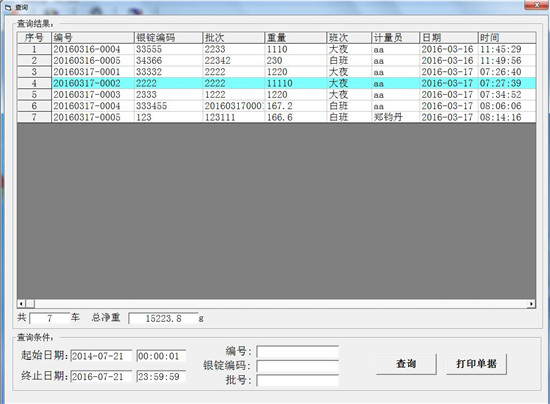Close the 查询 window
550x404 pixels.
(537, 5)
